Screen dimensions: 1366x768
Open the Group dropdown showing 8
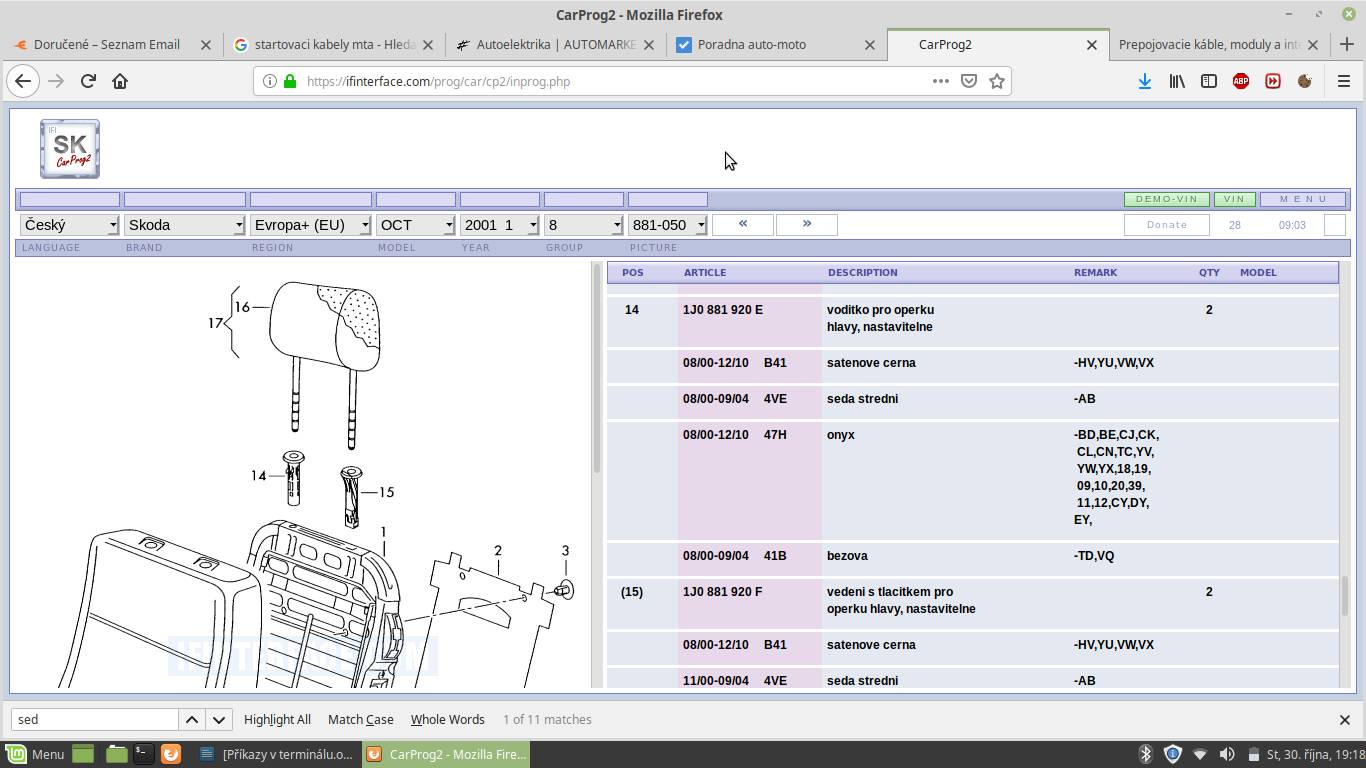[x=584, y=225]
